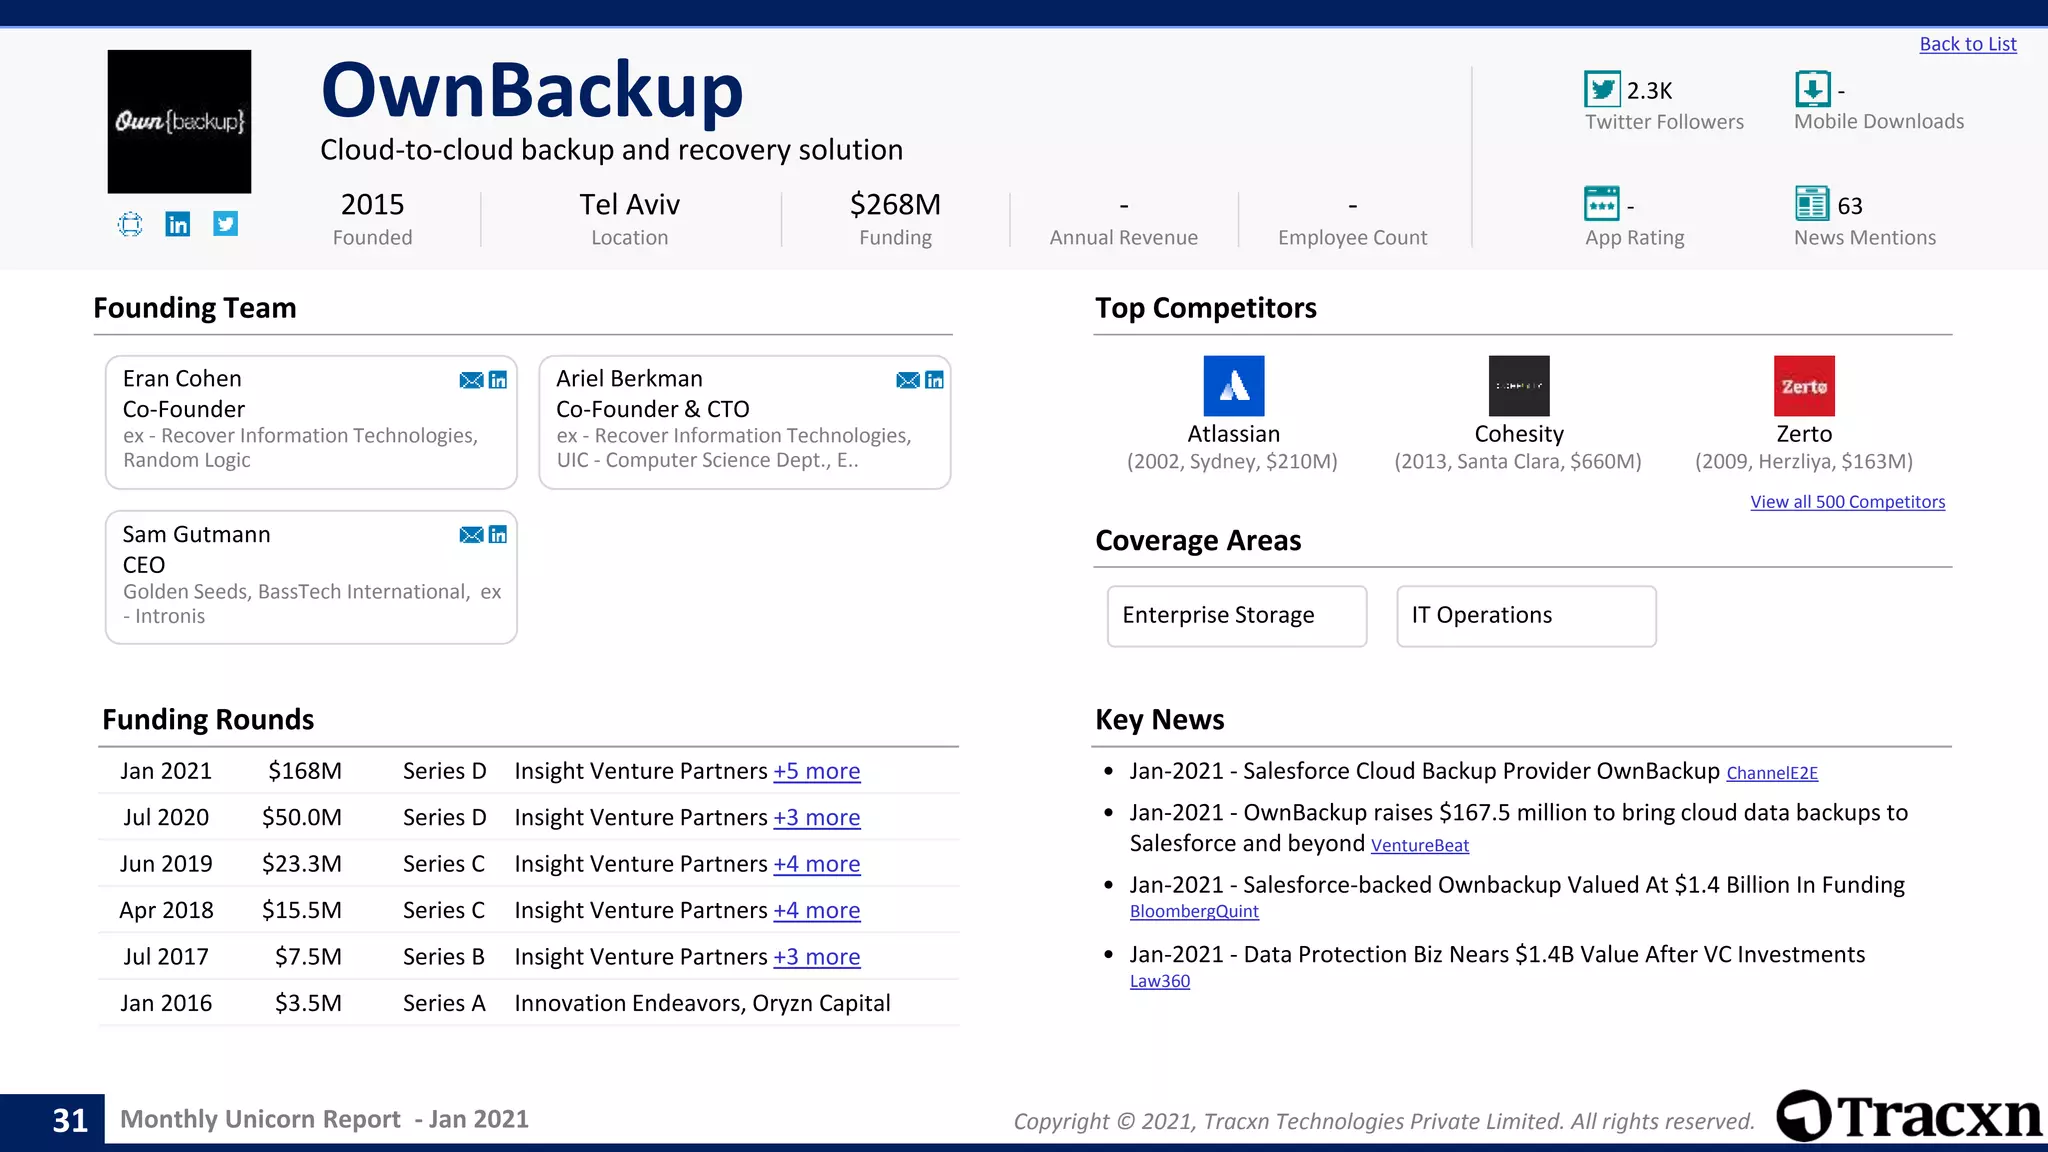Expand +5 more investors for Jan 2021
Screen dimensions: 2048x1152
tap(817, 771)
